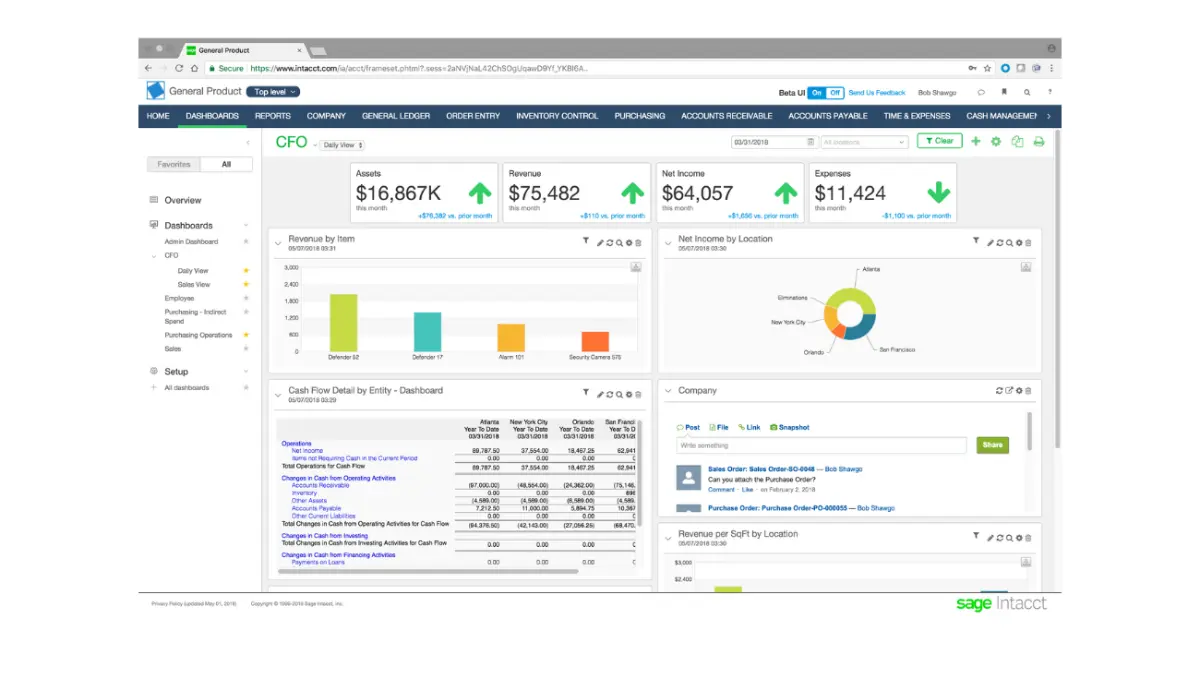
Task: Open the filter icon on Revenue by Item
Action: (x=588, y=241)
